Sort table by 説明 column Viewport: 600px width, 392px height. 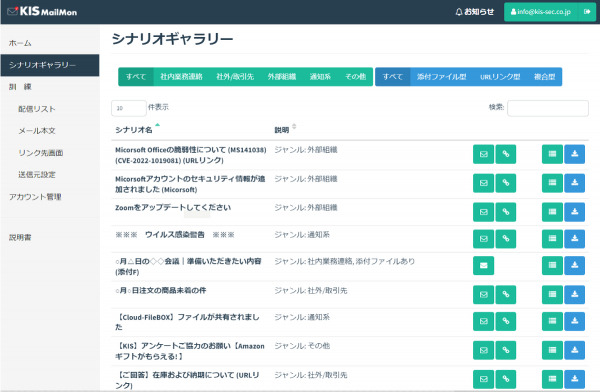pyautogui.click(x=282, y=130)
